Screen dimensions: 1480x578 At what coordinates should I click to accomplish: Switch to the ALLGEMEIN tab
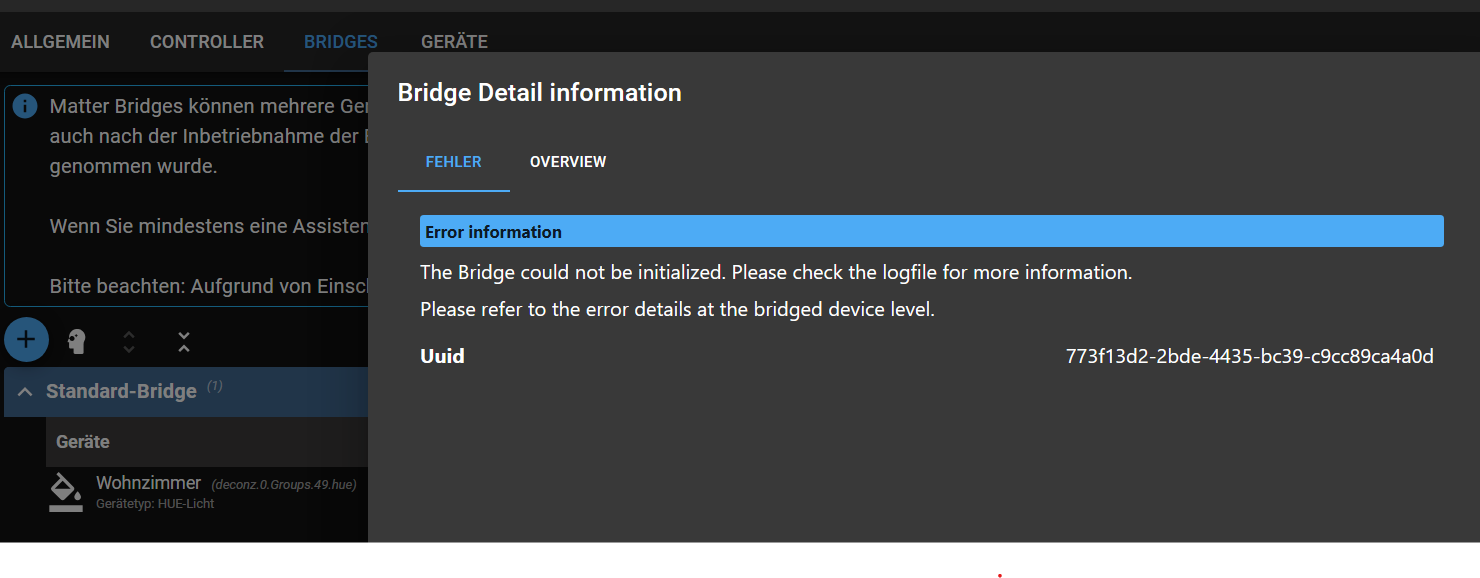click(x=61, y=42)
